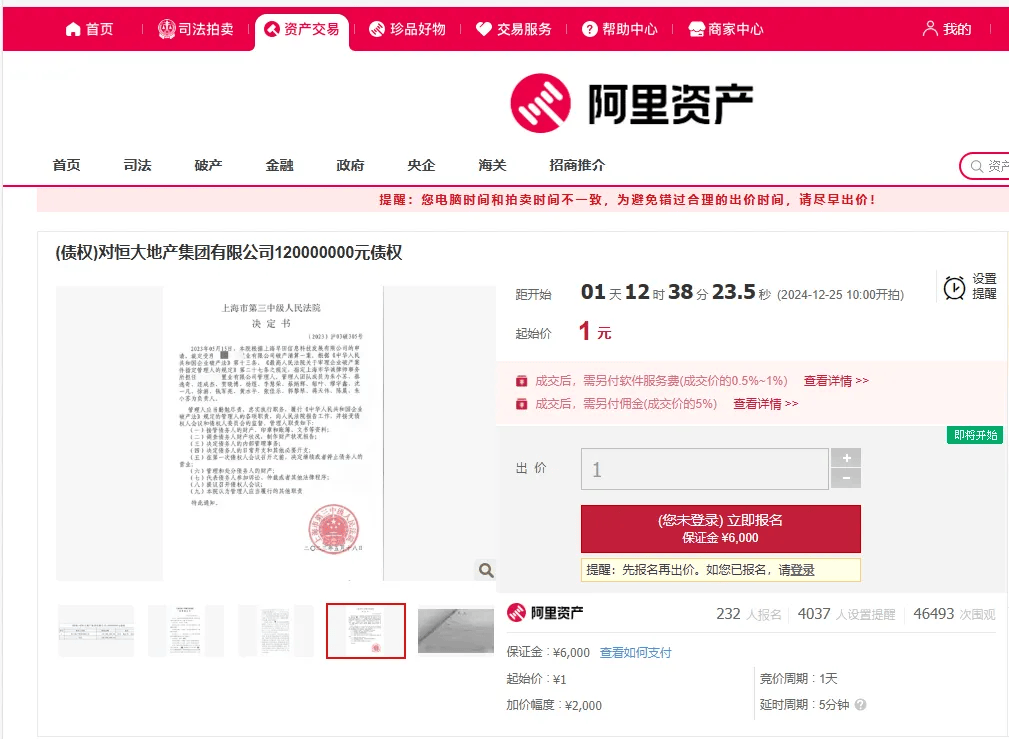Click the red icon beside 软件服务费 notice
Image resolution: width=1009 pixels, height=739 pixels.
(x=521, y=381)
